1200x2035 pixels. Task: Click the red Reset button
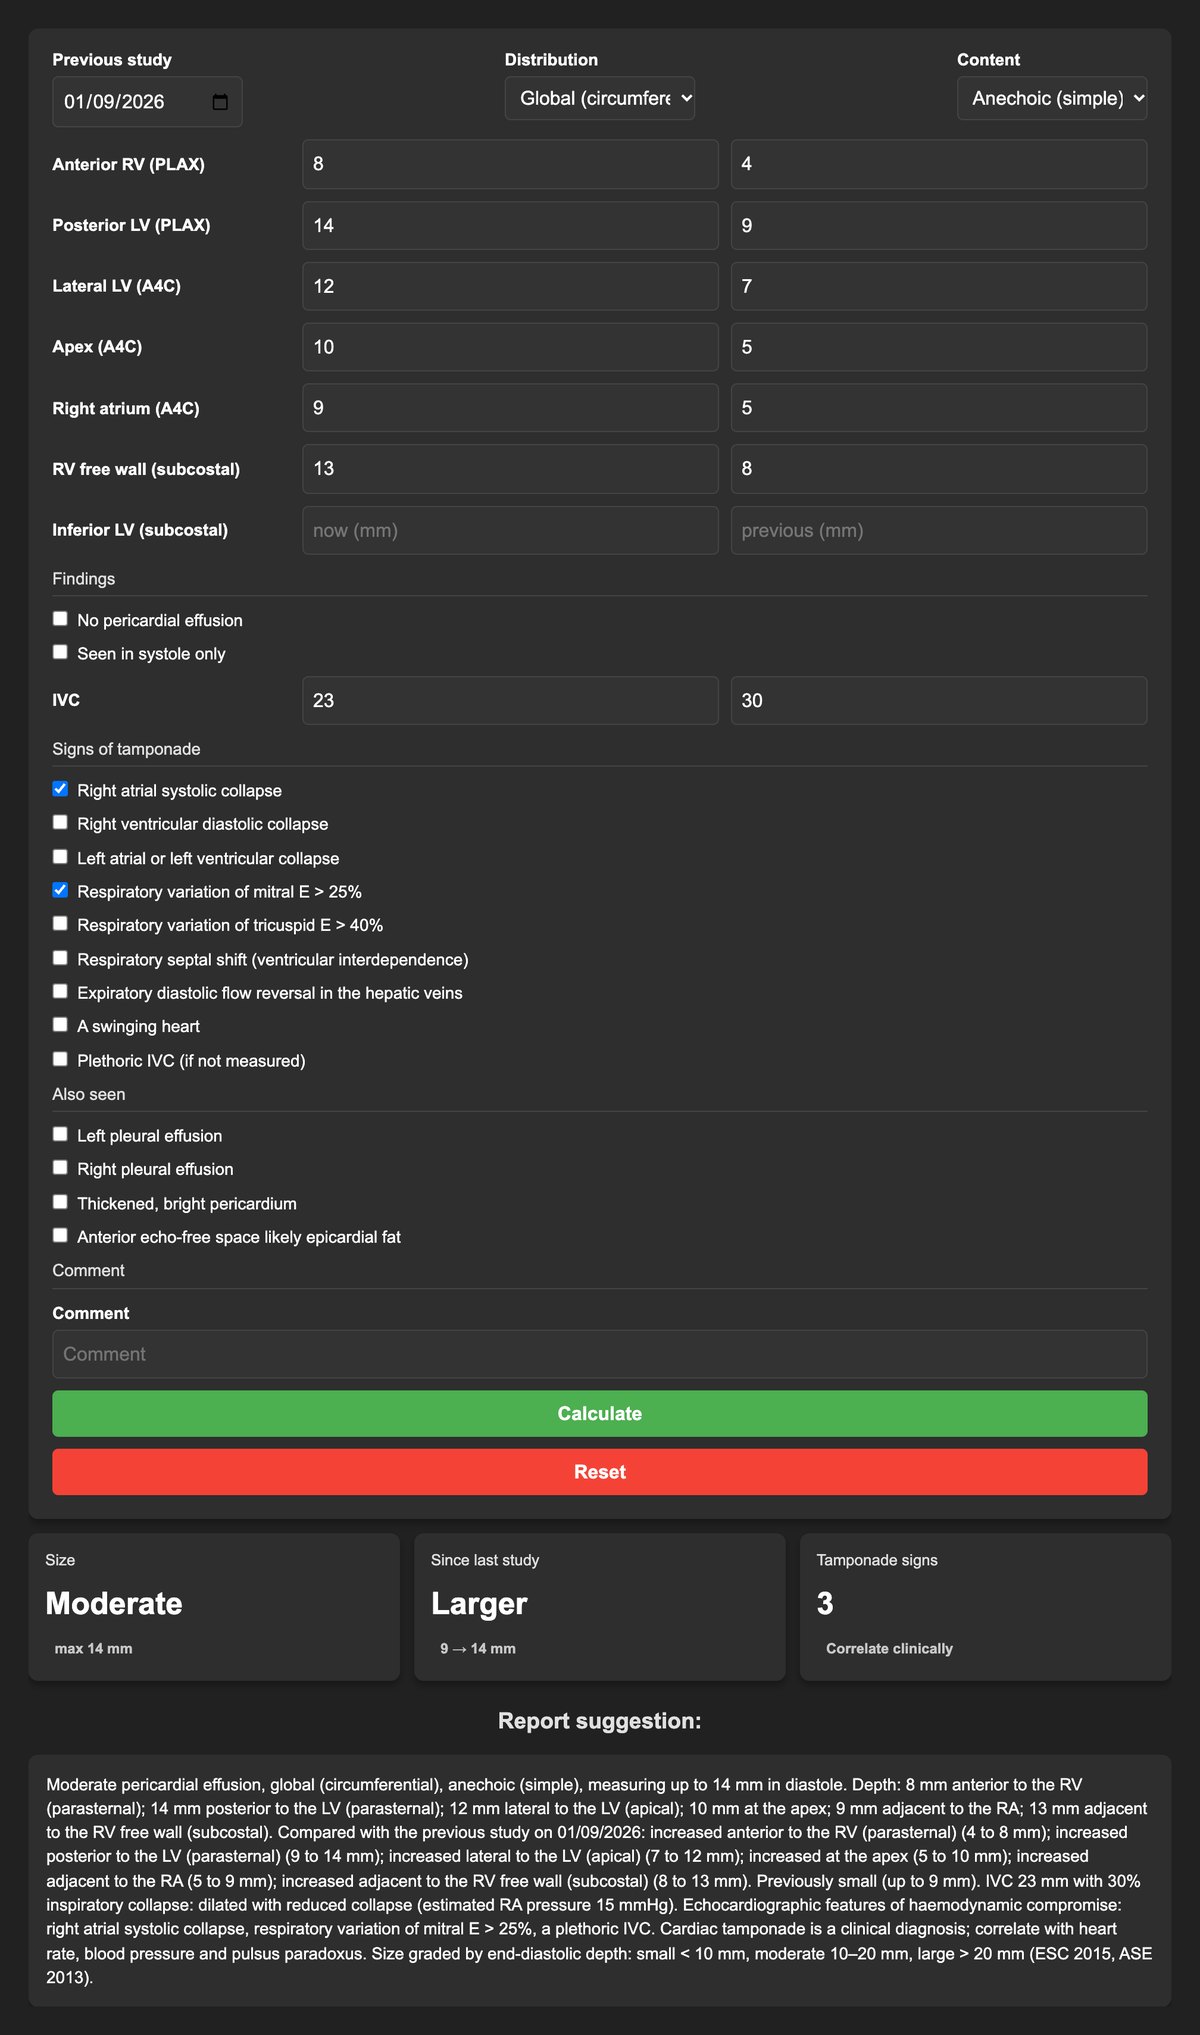tap(600, 1472)
